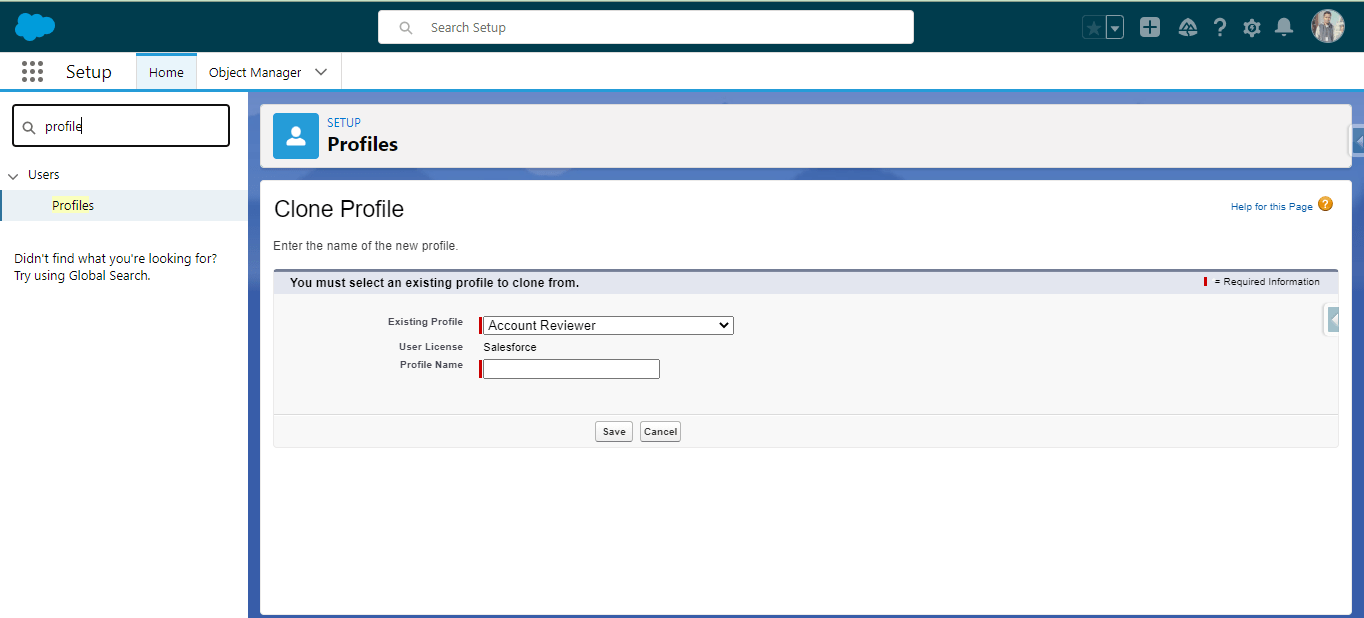Click the Quick Find magnifier icon
The image size is (1364, 618).
point(29,128)
